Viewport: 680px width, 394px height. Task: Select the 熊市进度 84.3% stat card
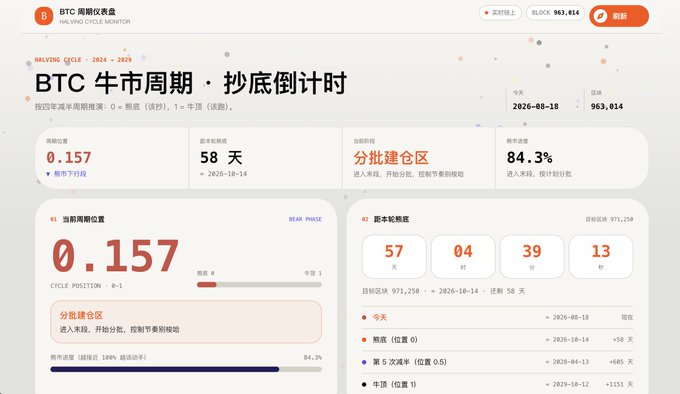[x=572, y=158]
